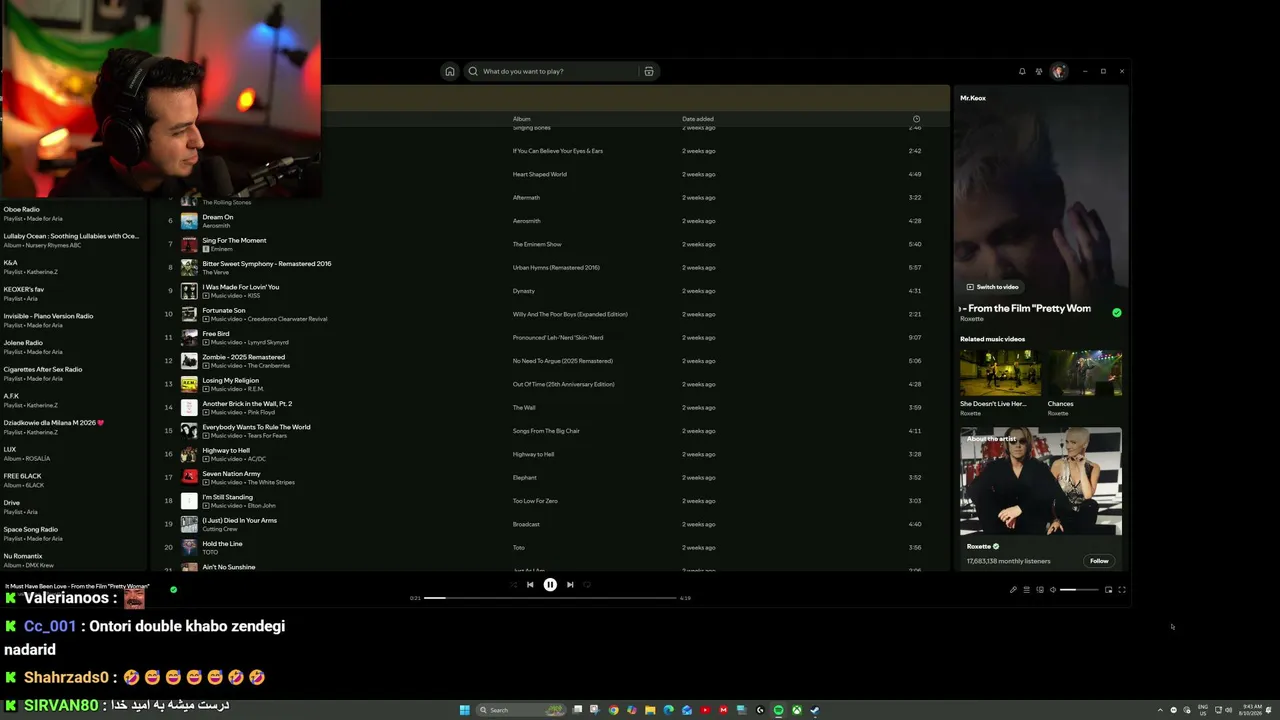Screen dimensions: 1280x720
Task: Toggle shuffle in the player bar
Action: pos(513,585)
